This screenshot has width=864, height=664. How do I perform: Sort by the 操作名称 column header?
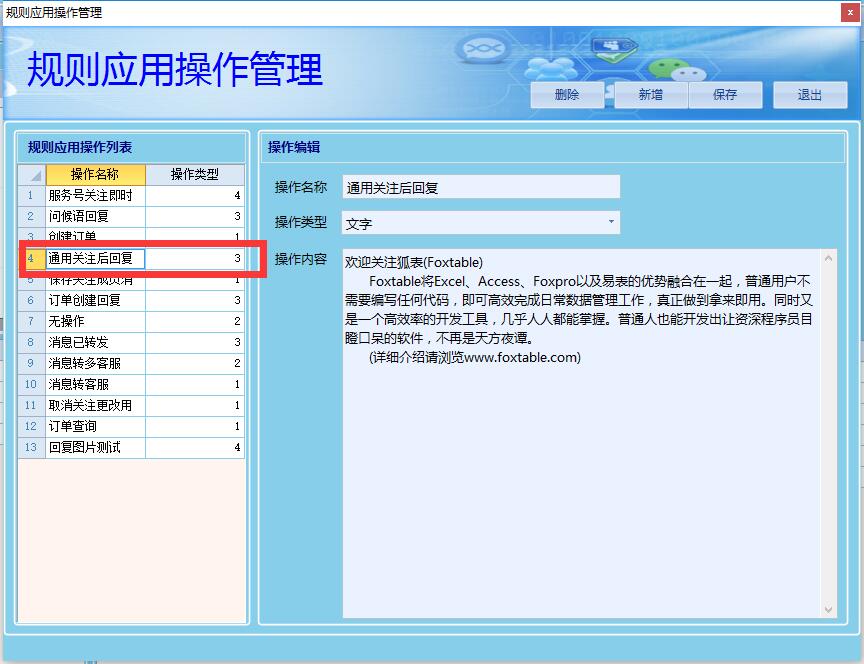tap(95, 174)
